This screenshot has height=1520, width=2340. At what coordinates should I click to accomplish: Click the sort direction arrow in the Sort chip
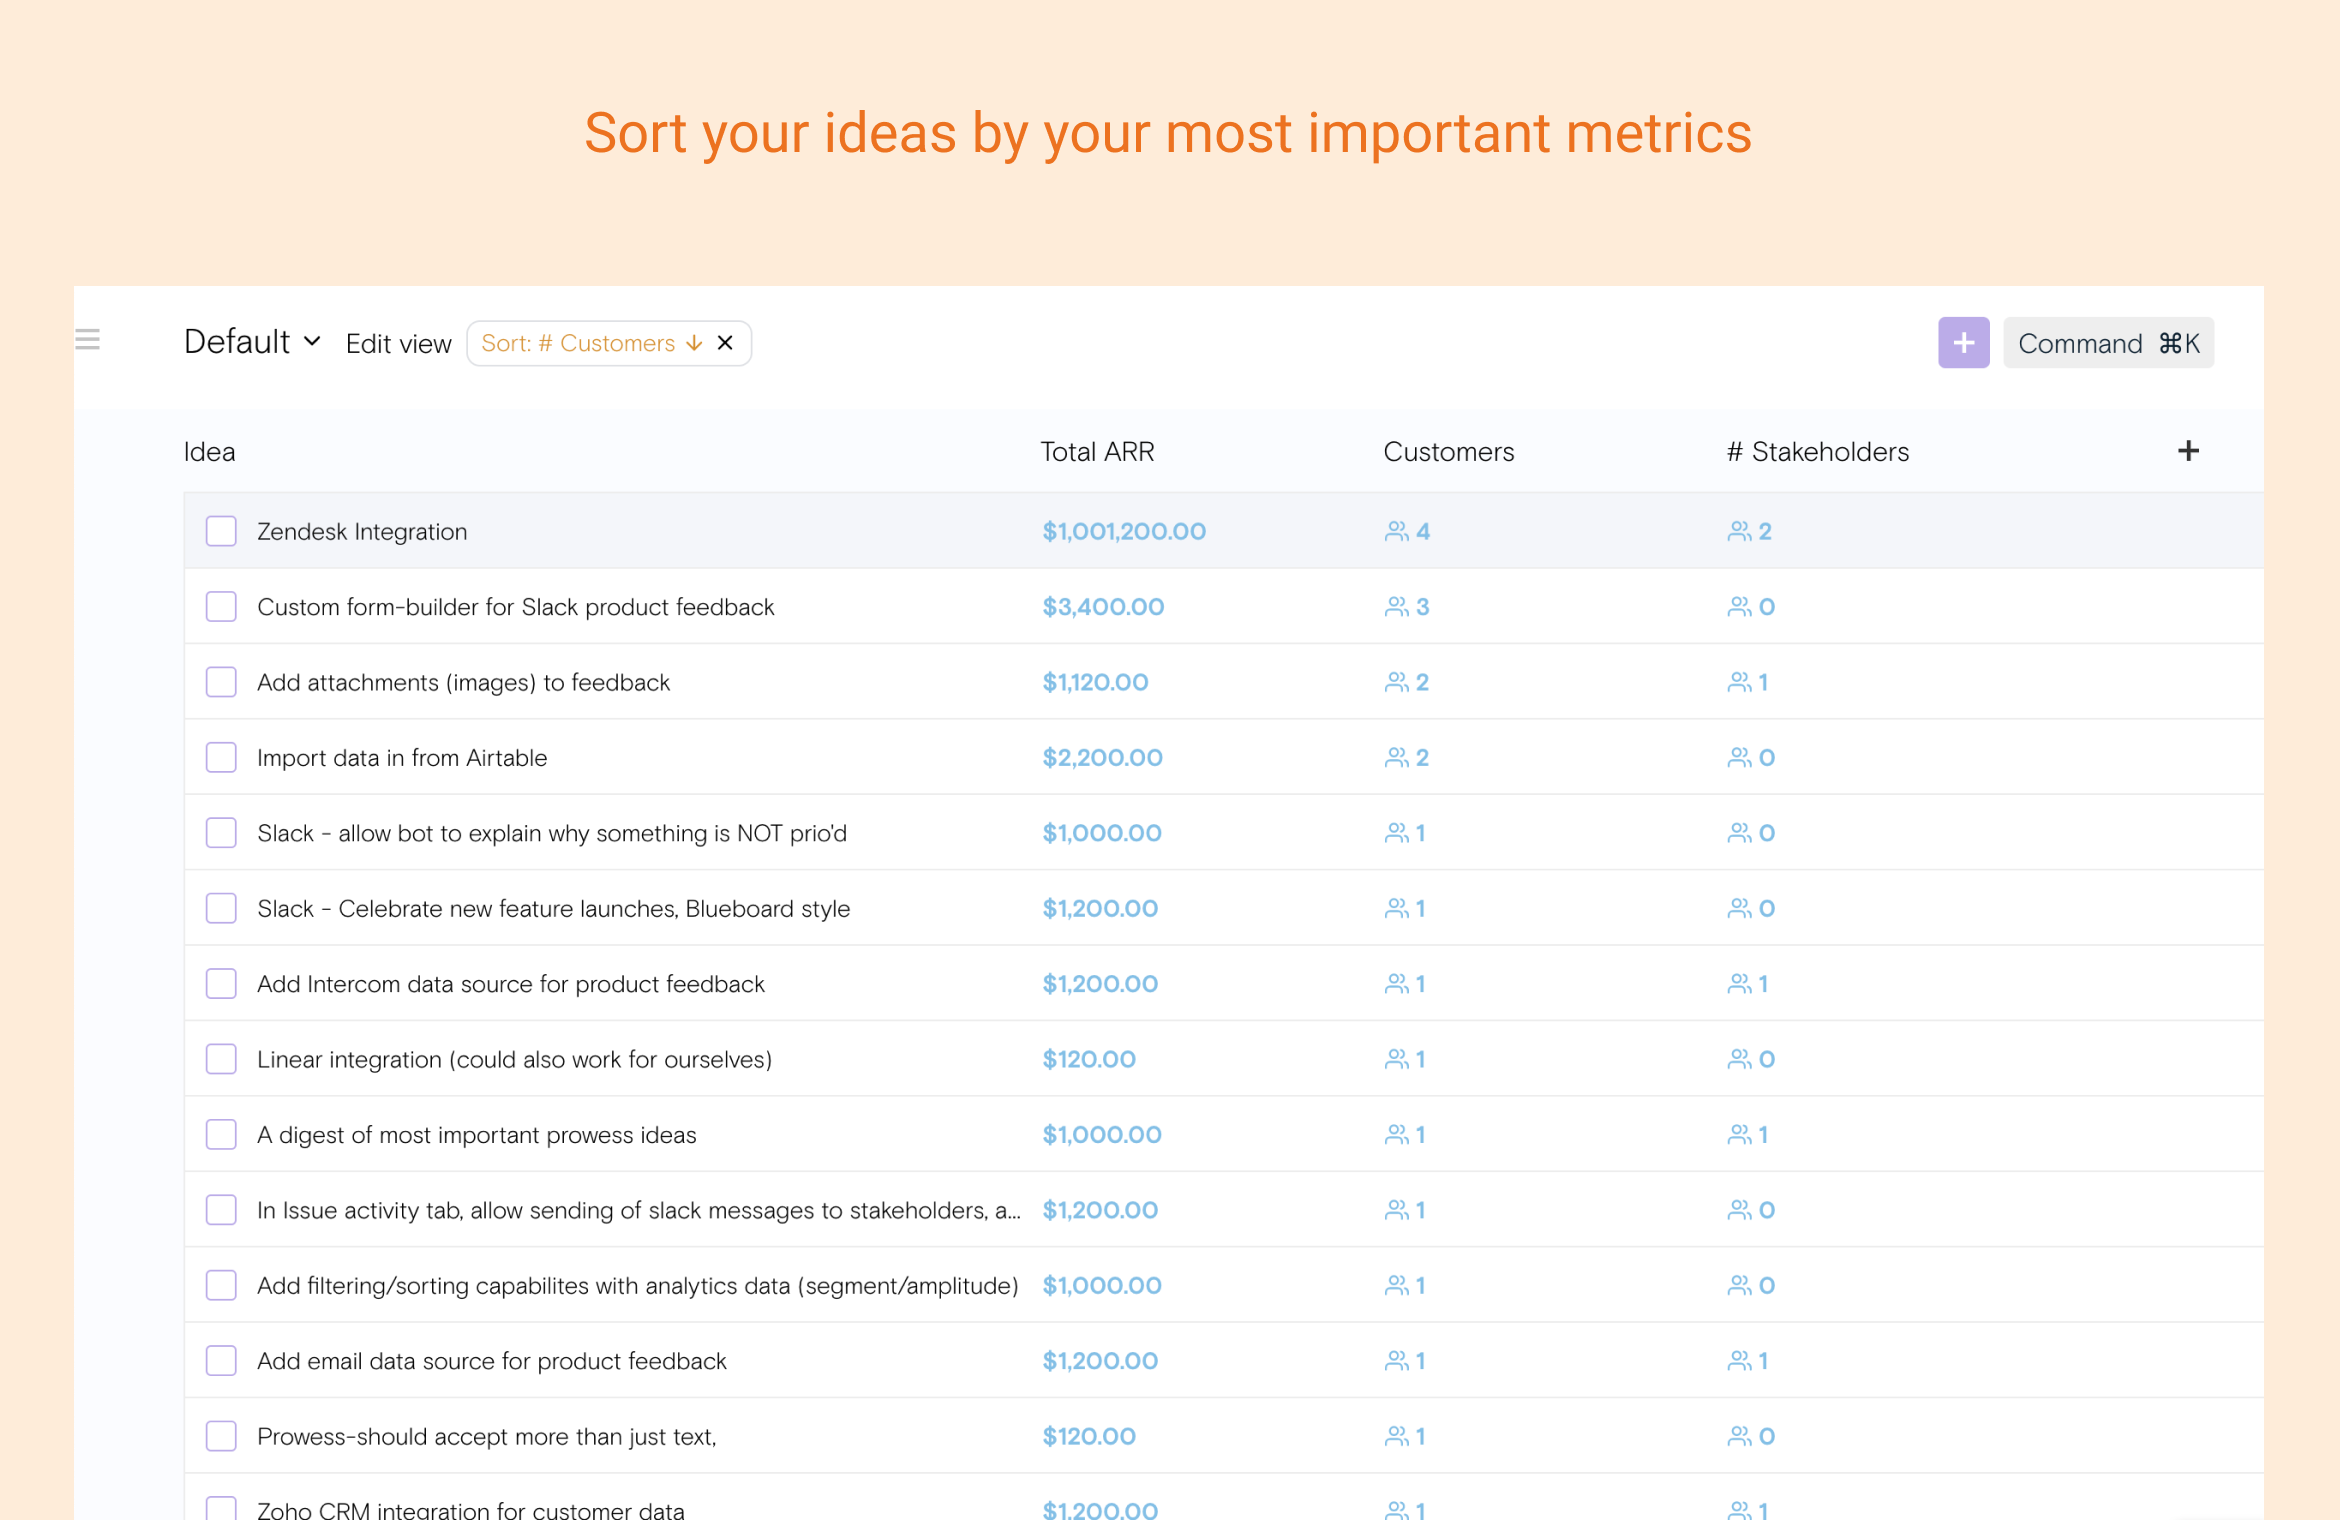694,343
